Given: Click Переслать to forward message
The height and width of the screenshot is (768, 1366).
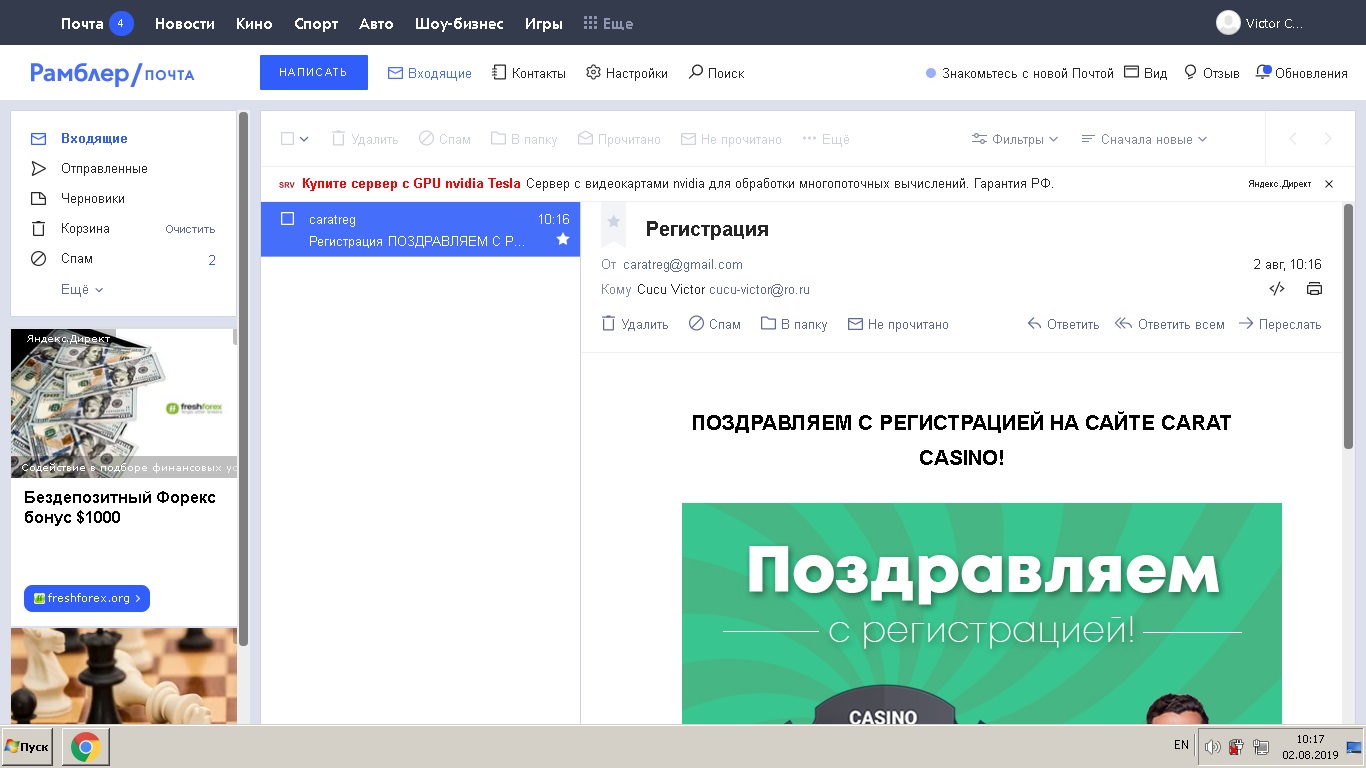Looking at the screenshot, I should coord(1280,324).
